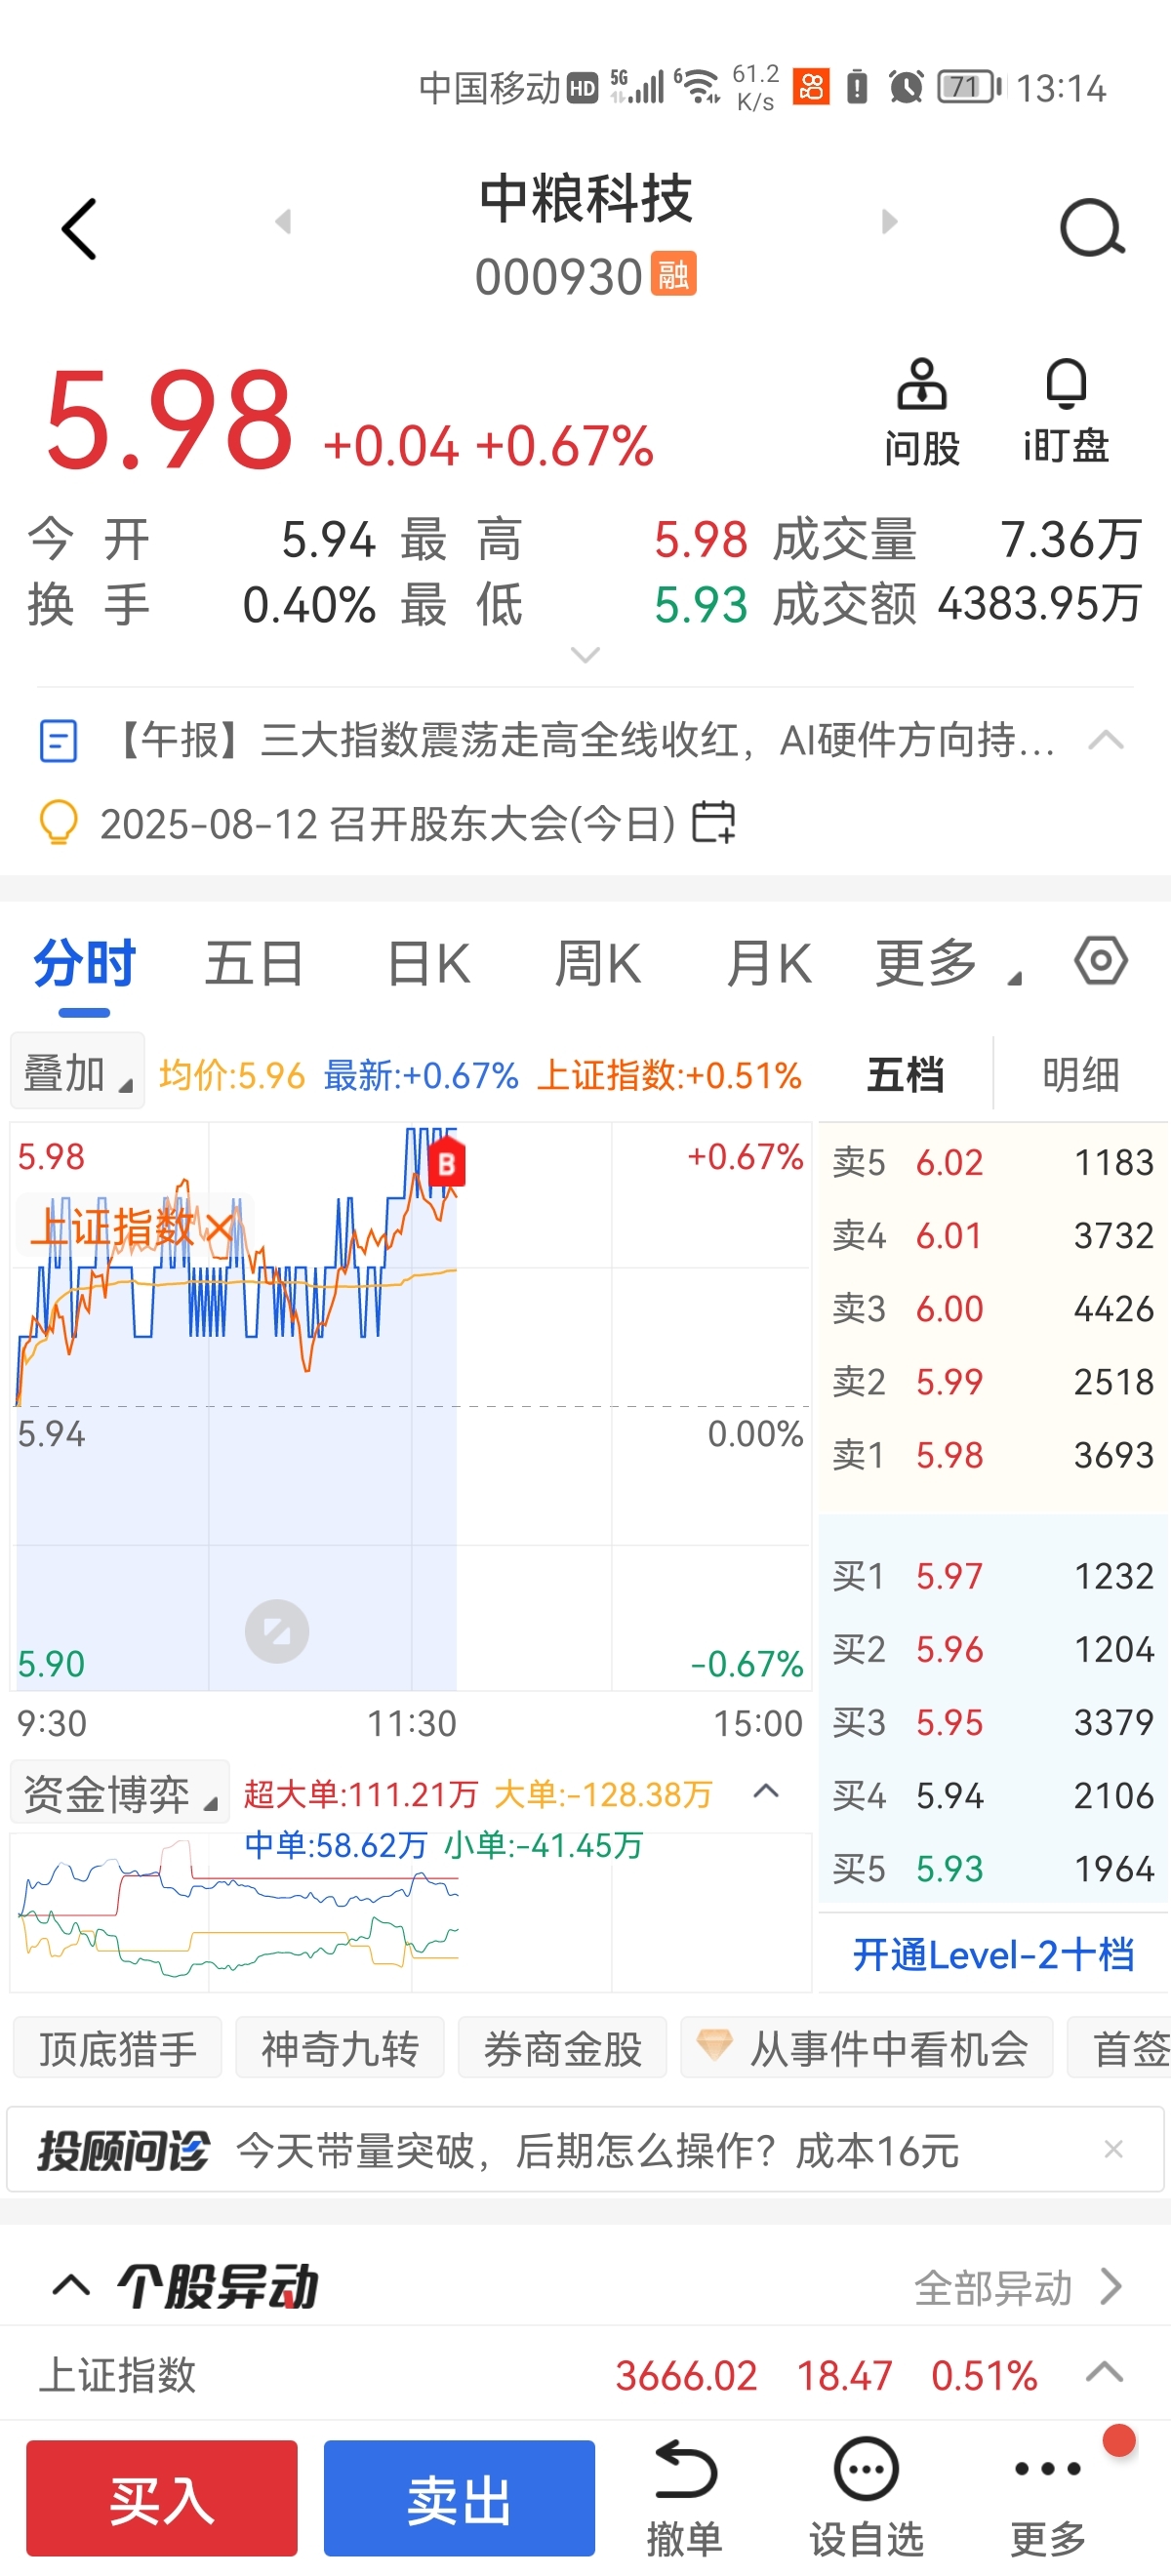The image size is (1171, 2576).
Task: Tap the 融 margin trading badge
Action: pos(673,274)
